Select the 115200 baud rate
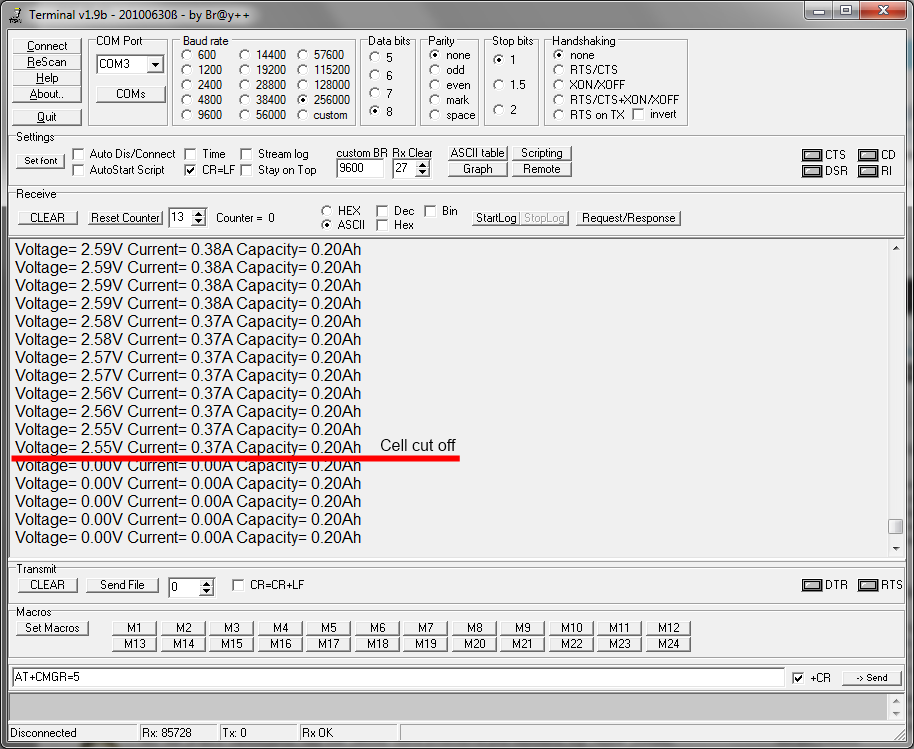The image size is (914, 749). click(x=303, y=70)
